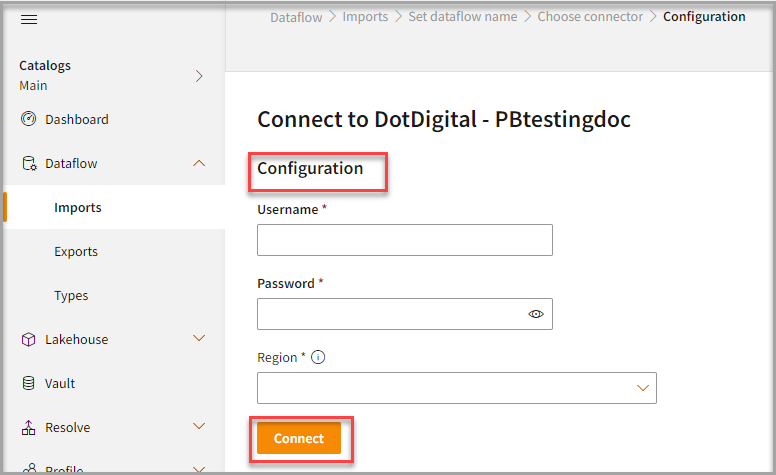Click the Username input field
The image size is (776, 475).
(x=404, y=240)
